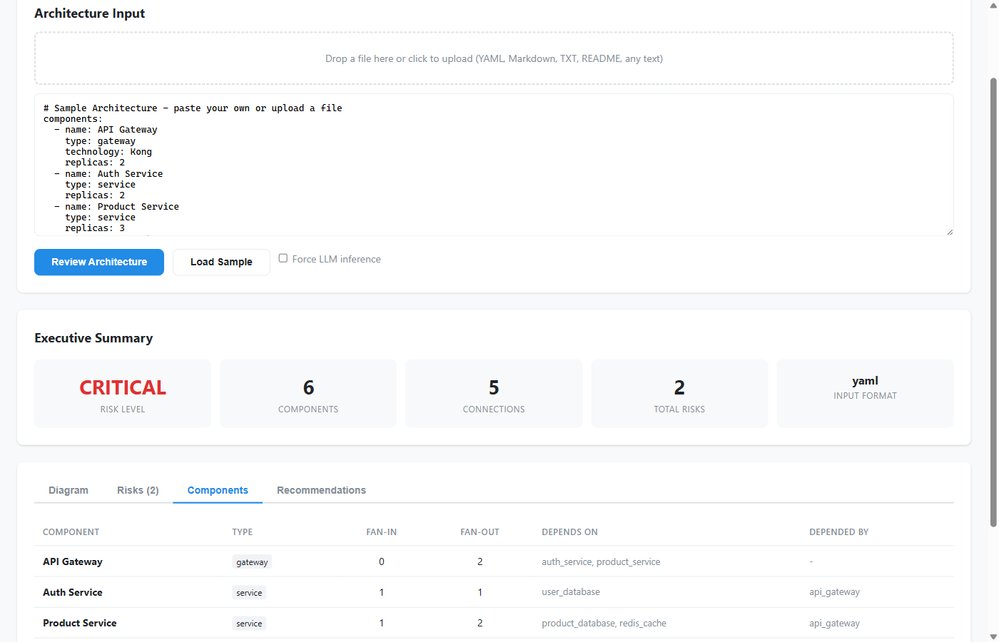Click the Fan-In column header
Image resolution: width=999 pixels, height=642 pixels.
[381, 532]
